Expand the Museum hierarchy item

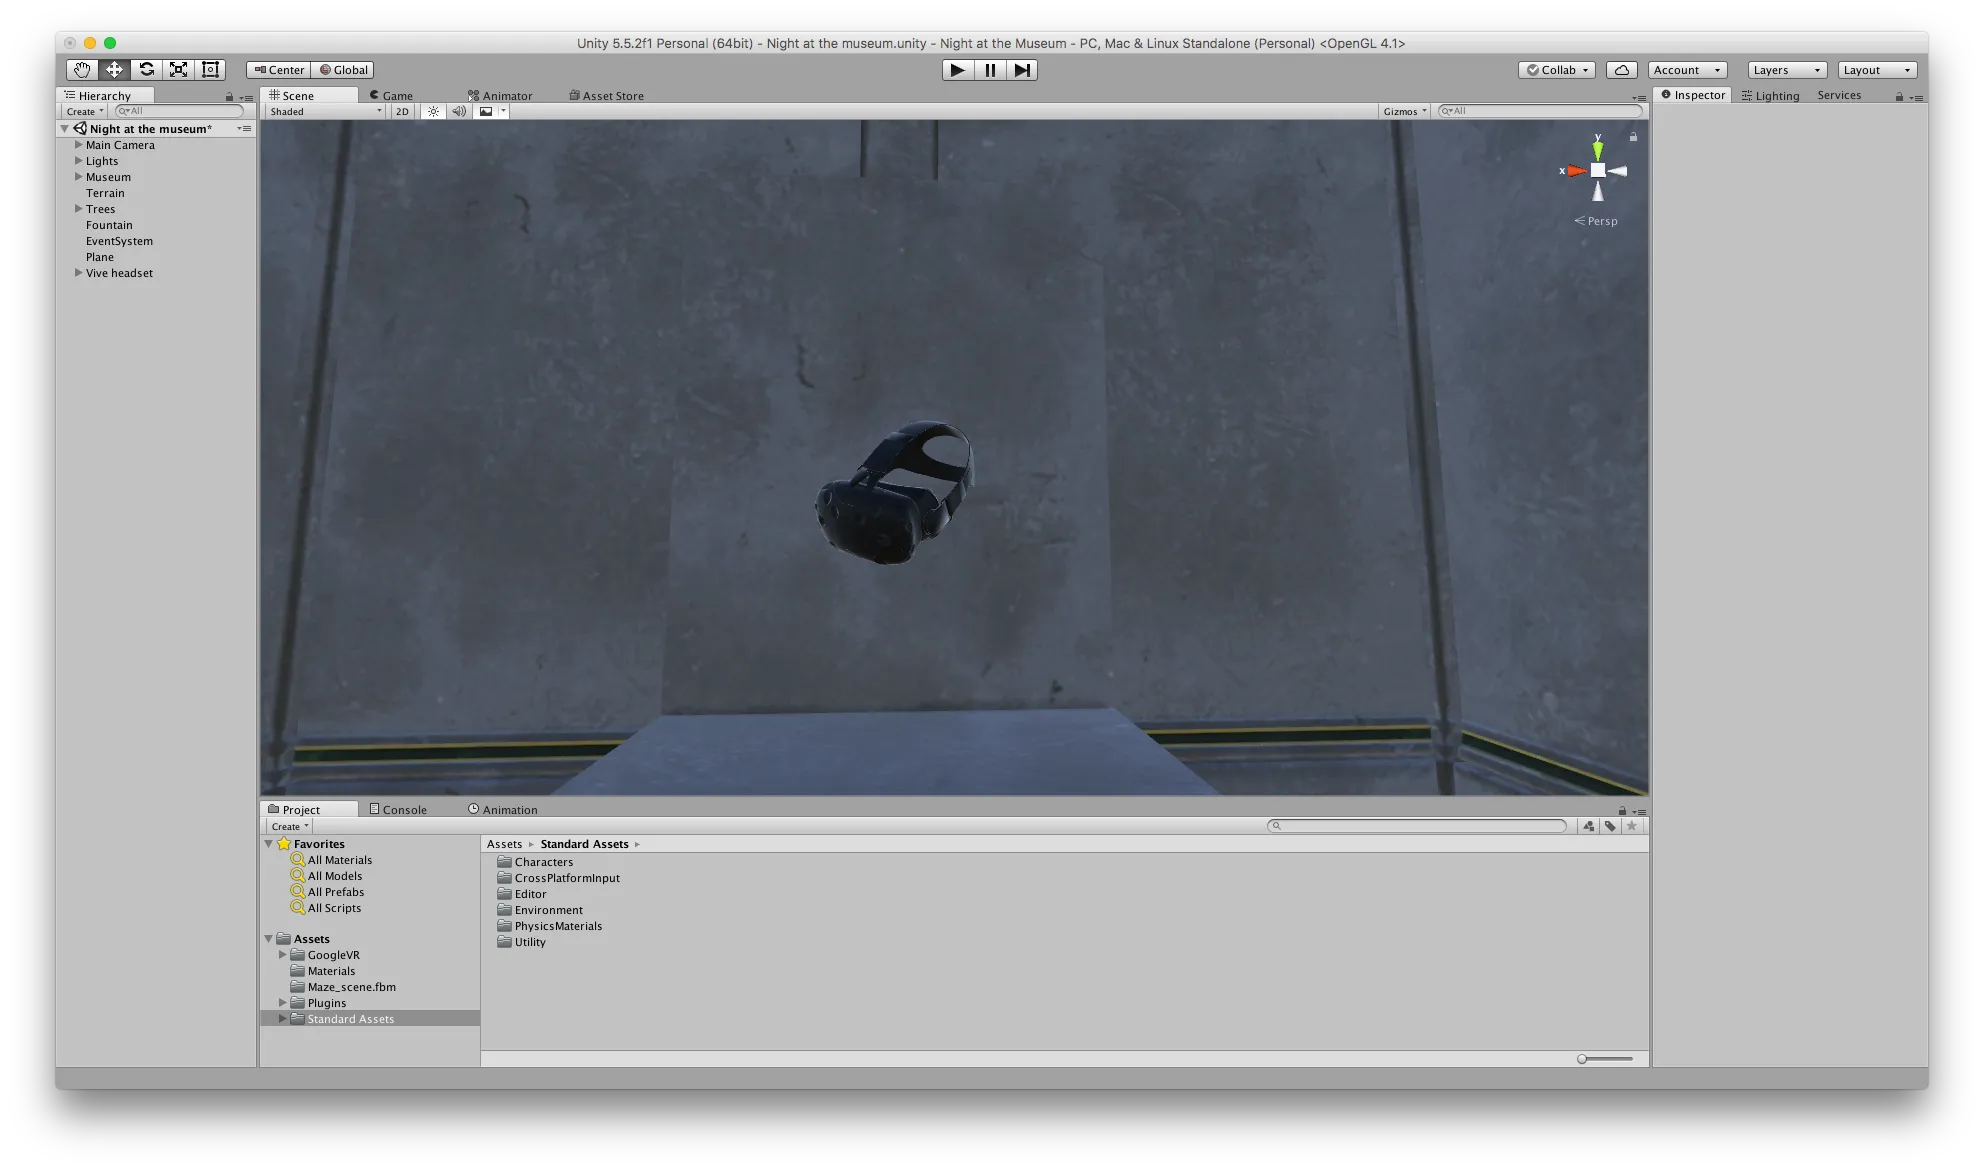click(78, 177)
